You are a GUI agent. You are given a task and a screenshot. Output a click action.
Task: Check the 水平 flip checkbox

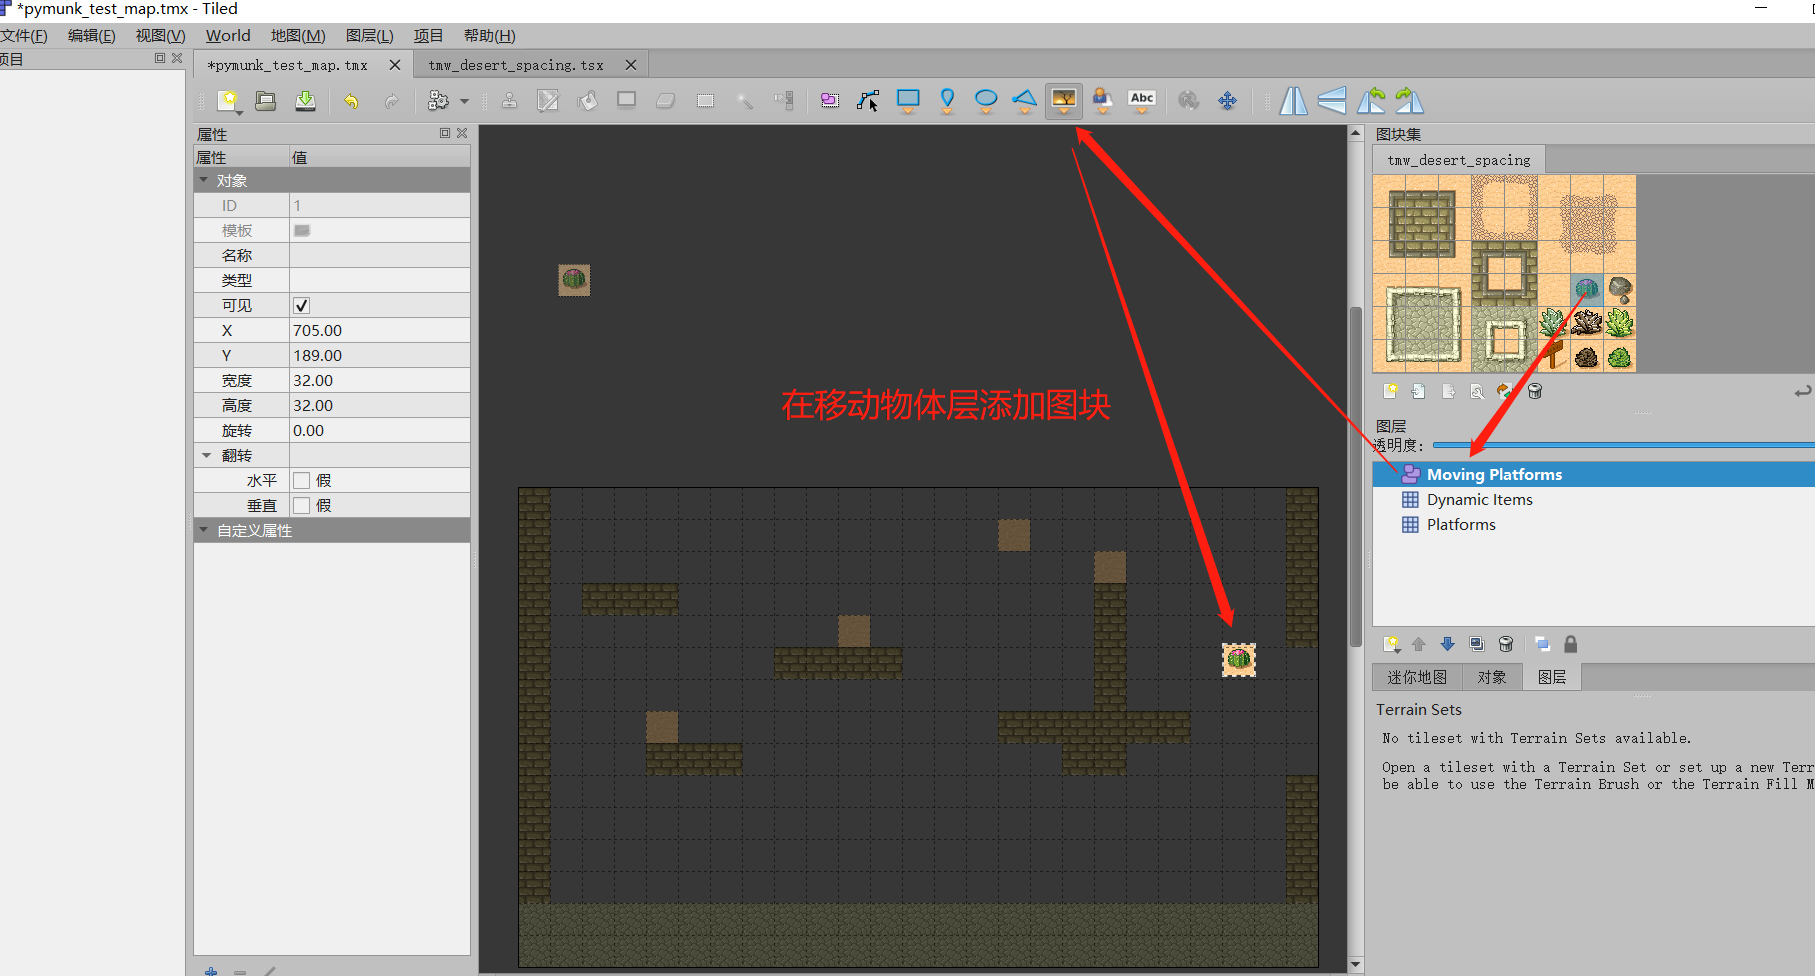tap(303, 480)
